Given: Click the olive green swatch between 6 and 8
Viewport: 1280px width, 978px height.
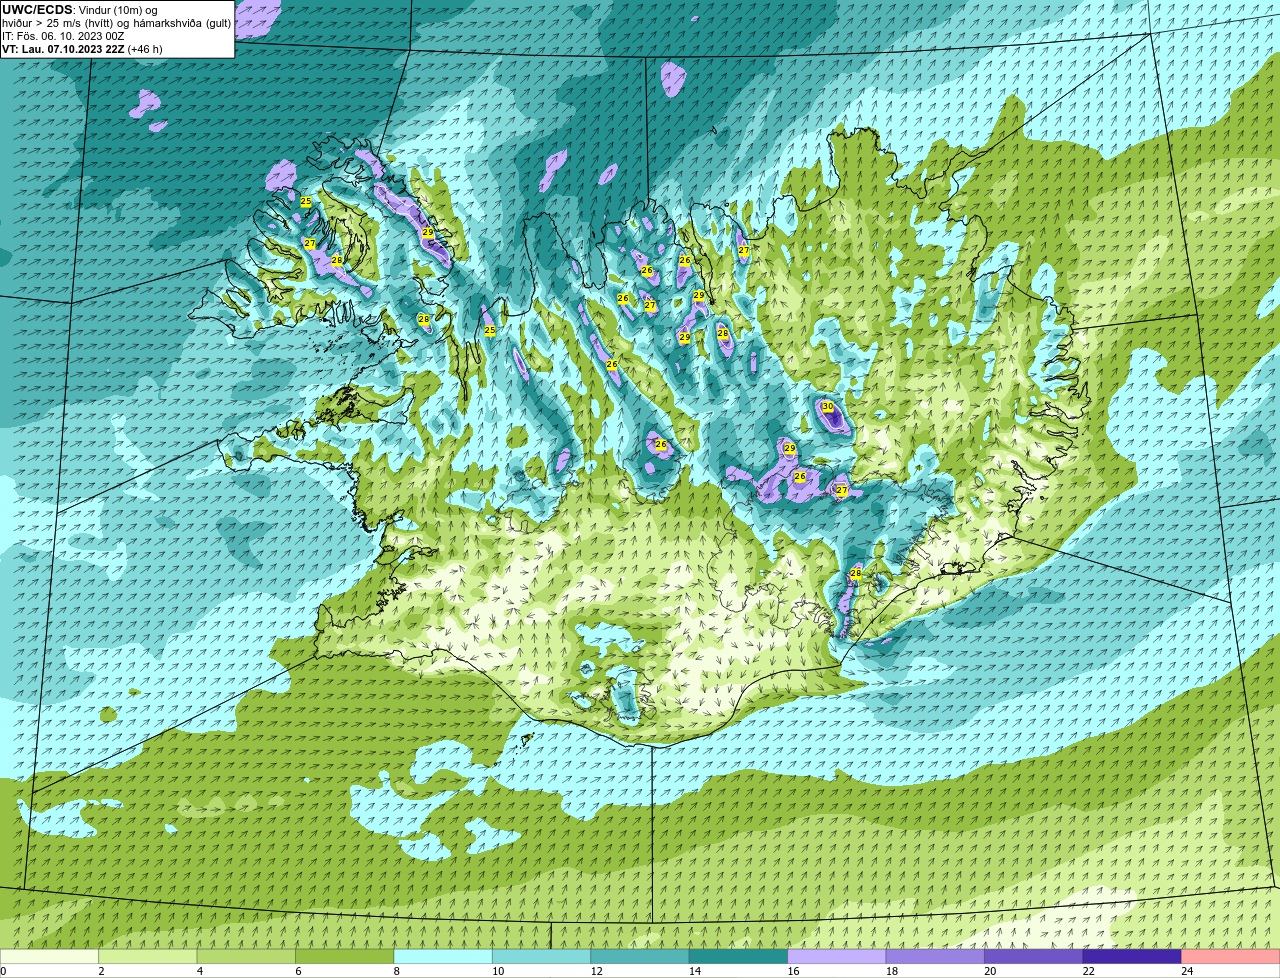Looking at the screenshot, I should (346, 957).
